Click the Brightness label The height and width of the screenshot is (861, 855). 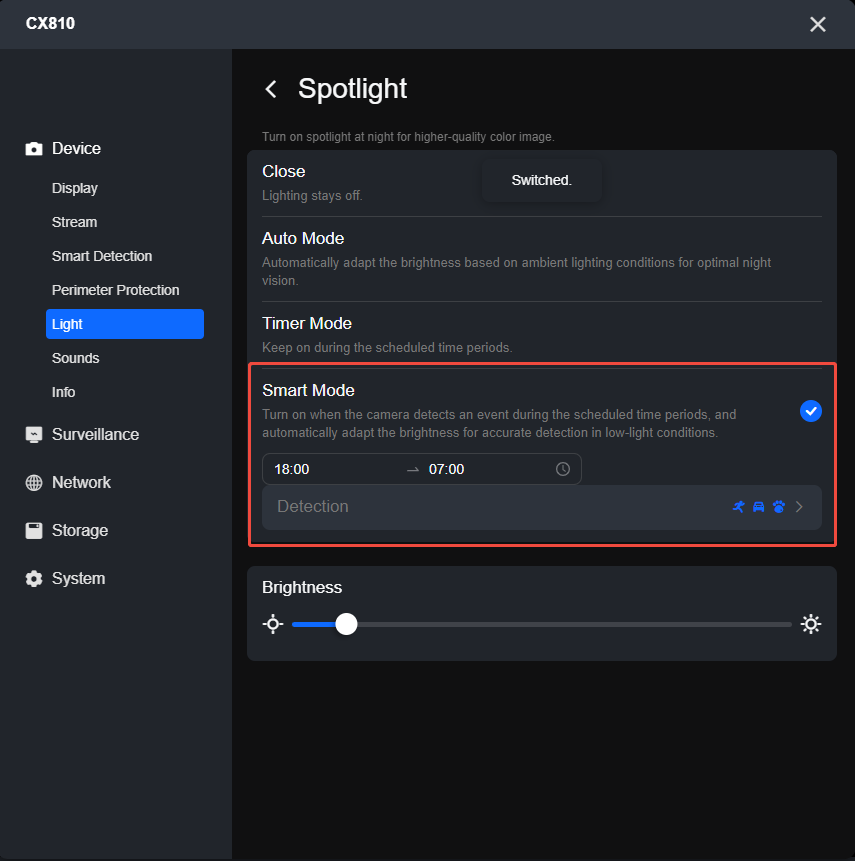302,588
